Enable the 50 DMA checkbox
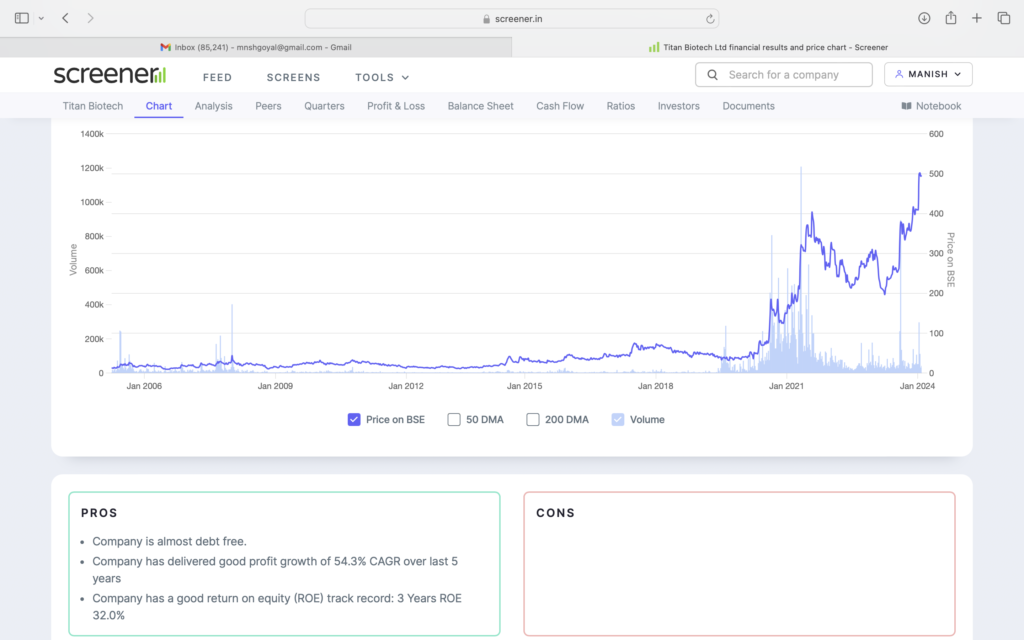1024x640 pixels. click(454, 419)
